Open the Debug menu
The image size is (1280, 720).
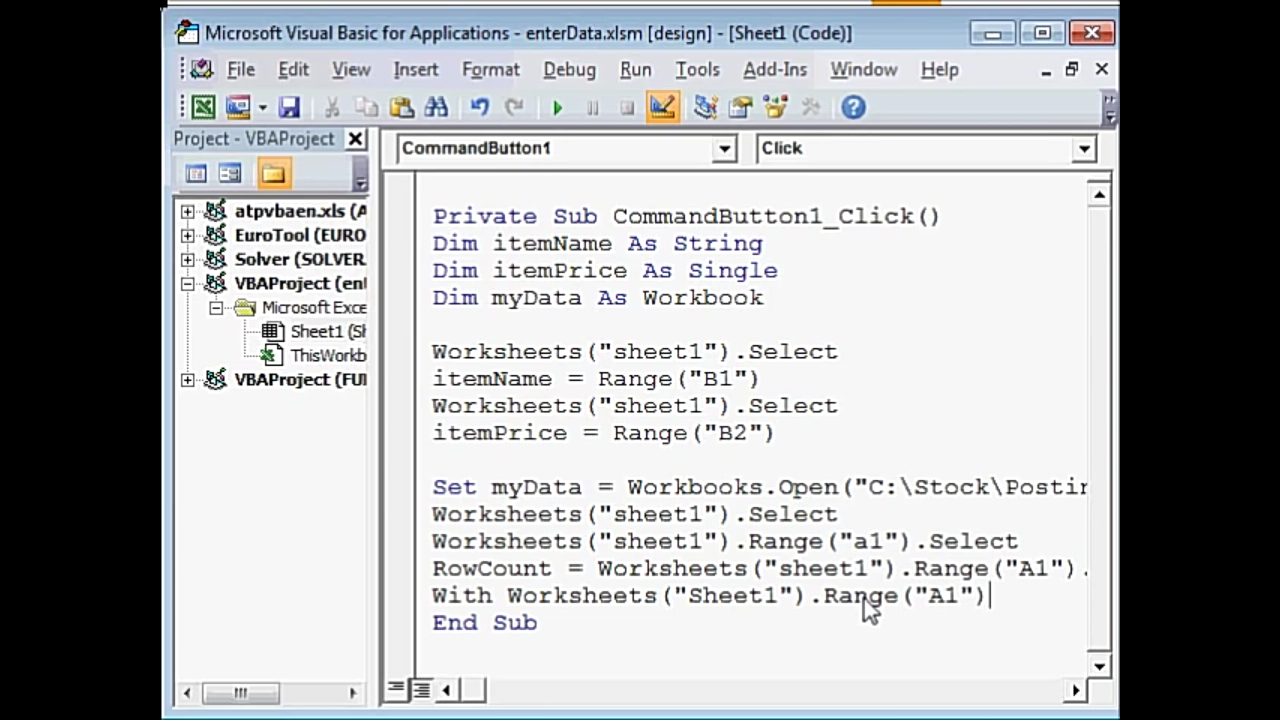pos(569,69)
